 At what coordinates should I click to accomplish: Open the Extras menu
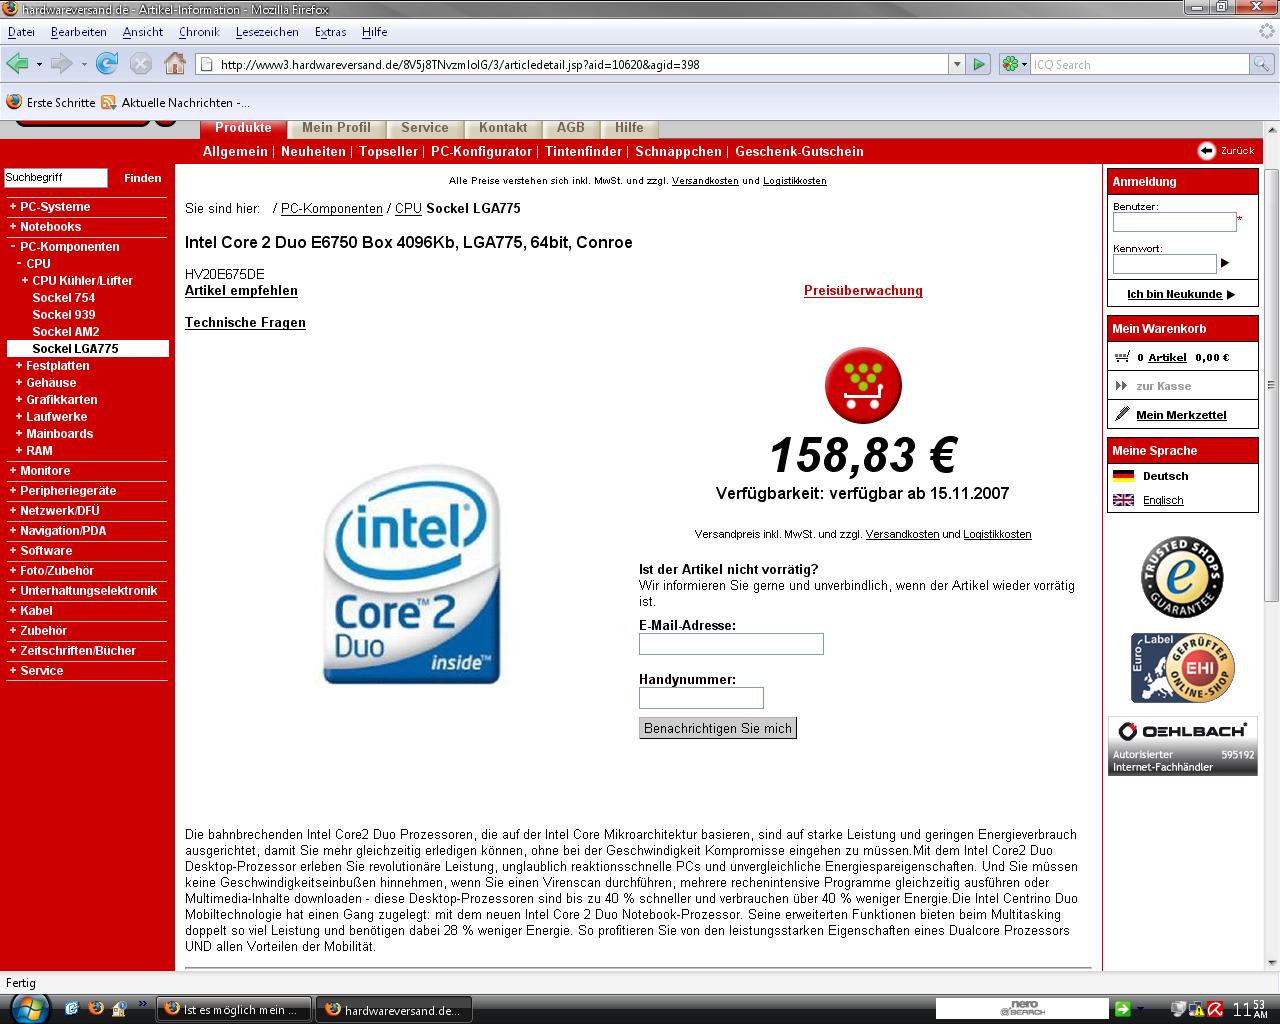330,32
